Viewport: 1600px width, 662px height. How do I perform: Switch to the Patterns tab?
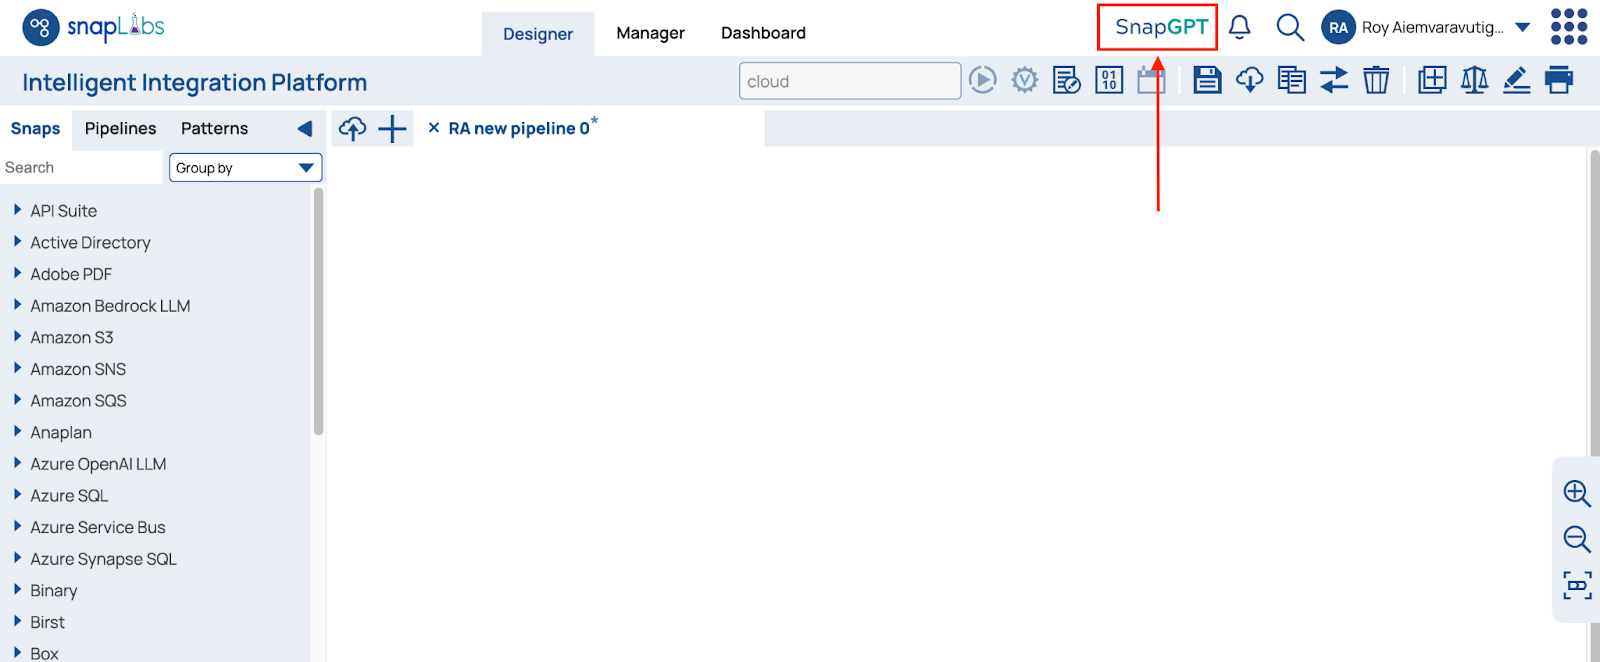(214, 129)
